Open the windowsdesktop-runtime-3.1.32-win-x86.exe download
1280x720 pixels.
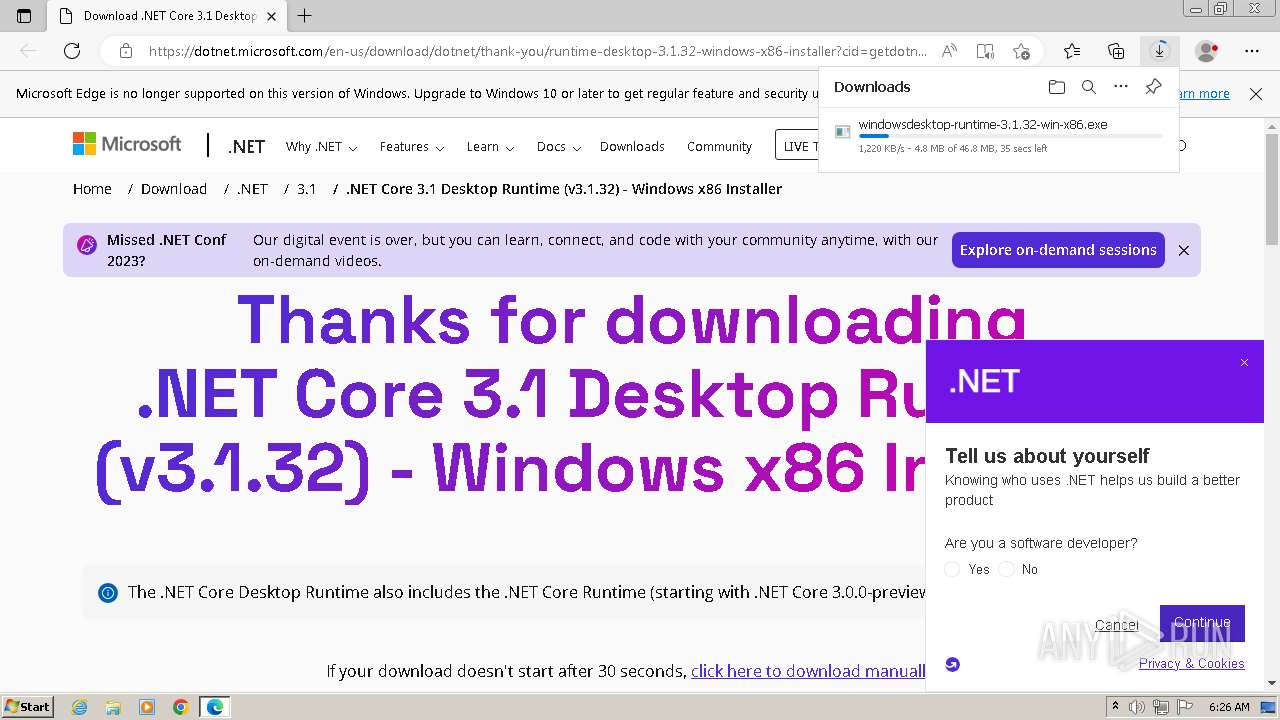(x=982, y=124)
